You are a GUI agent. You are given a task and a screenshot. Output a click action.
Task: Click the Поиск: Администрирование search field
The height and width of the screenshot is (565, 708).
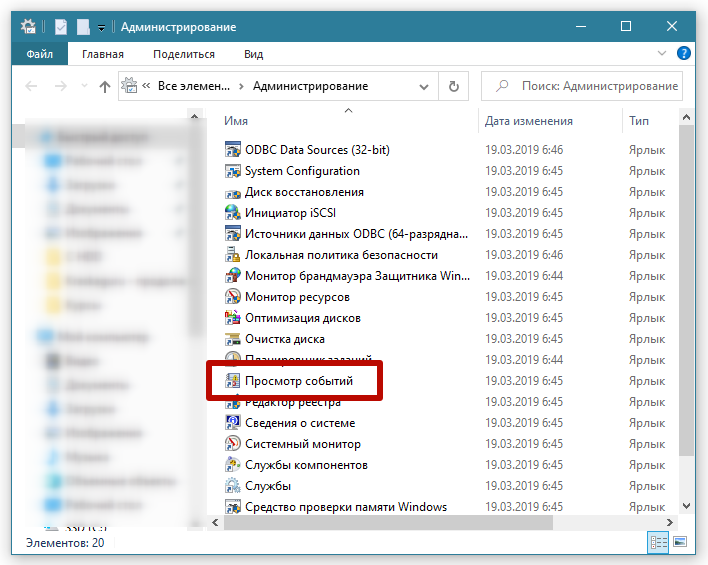592,86
